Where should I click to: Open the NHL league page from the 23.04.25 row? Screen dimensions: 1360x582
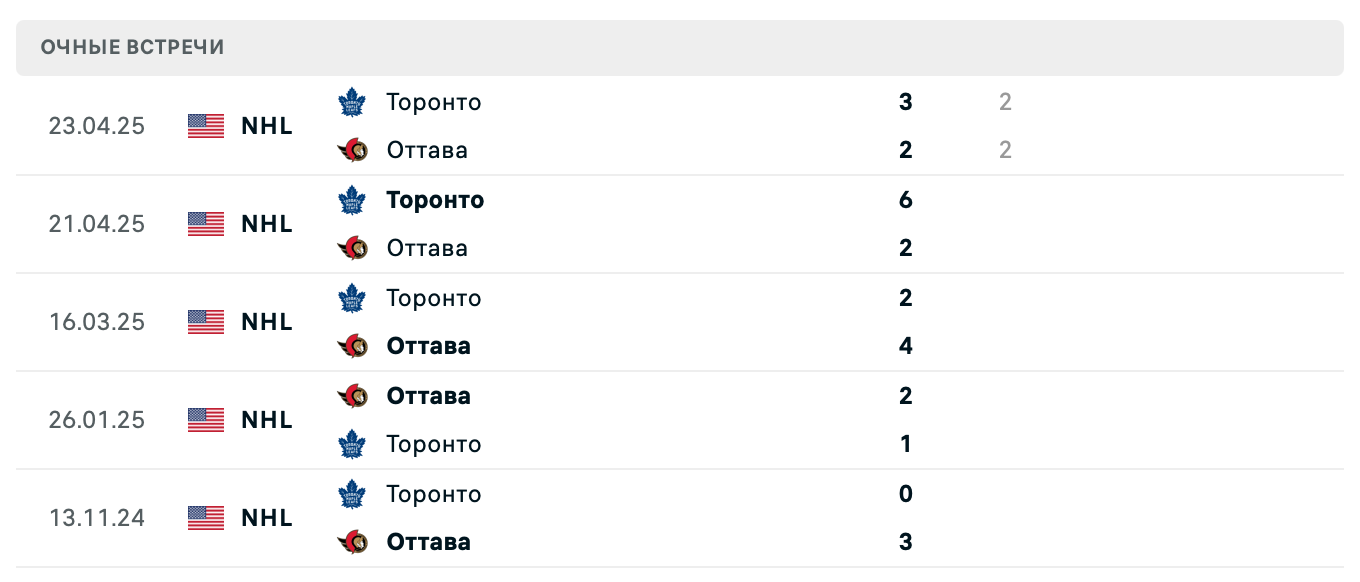coord(265,125)
